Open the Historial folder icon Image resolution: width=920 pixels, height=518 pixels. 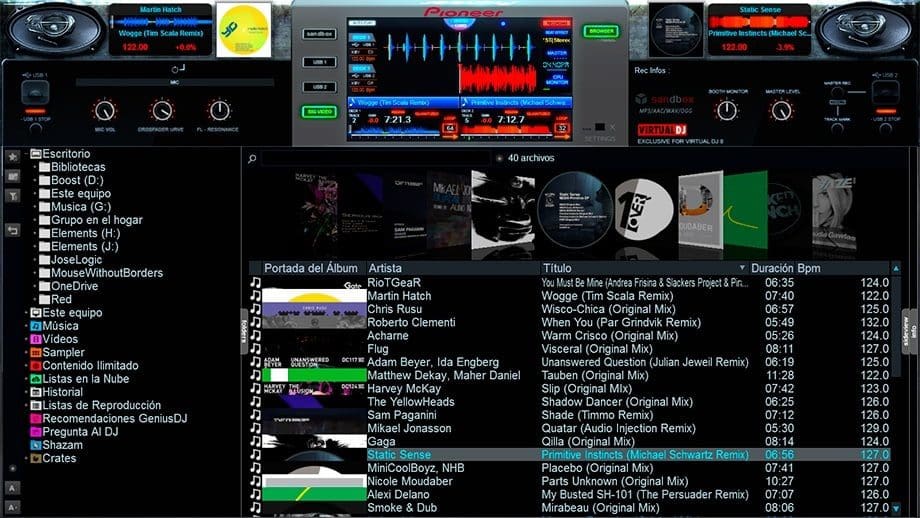point(36,392)
